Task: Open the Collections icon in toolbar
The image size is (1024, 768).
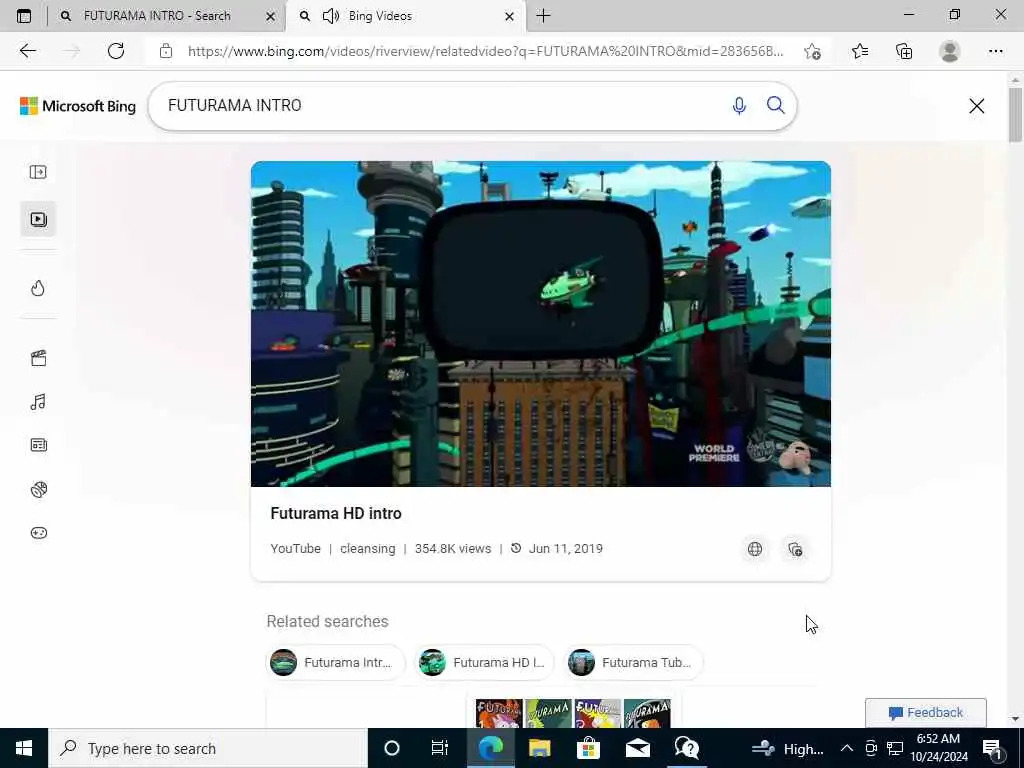Action: point(904,51)
